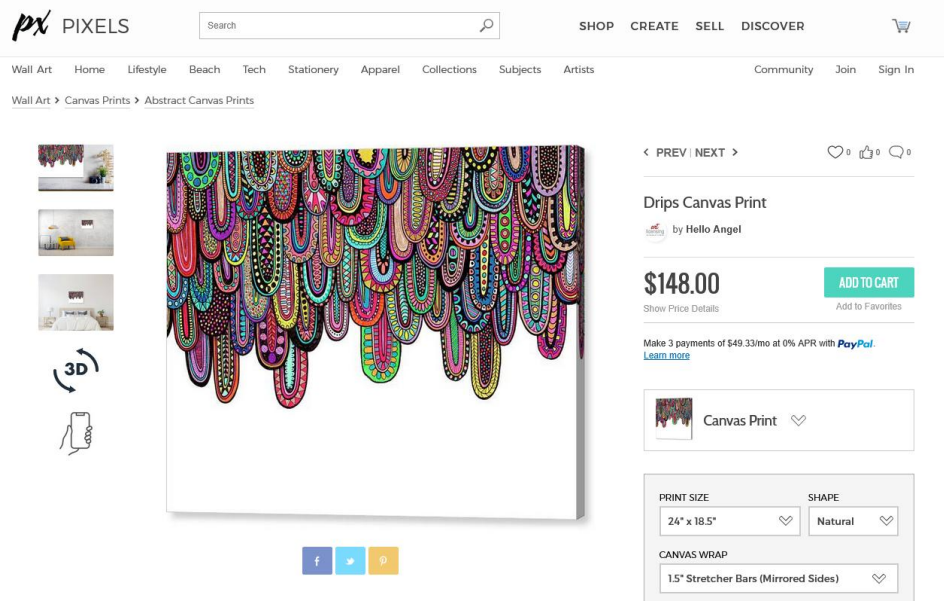Click PayPal Learn more link
This screenshot has width=944, height=616.
click(x=666, y=355)
